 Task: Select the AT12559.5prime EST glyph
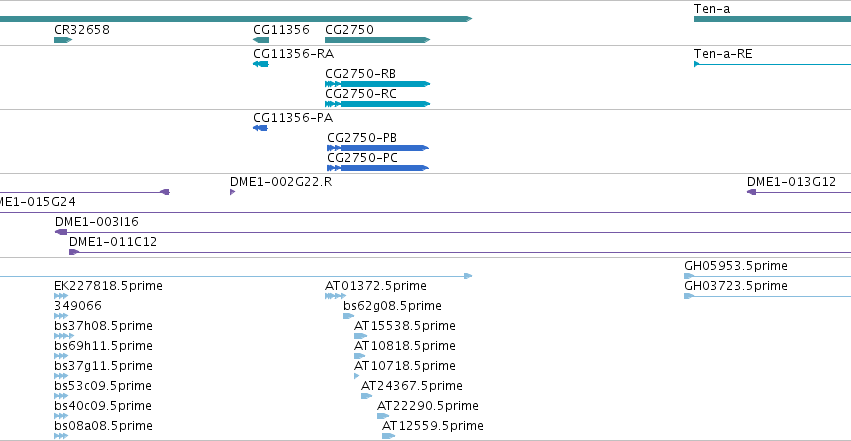[388, 436]
